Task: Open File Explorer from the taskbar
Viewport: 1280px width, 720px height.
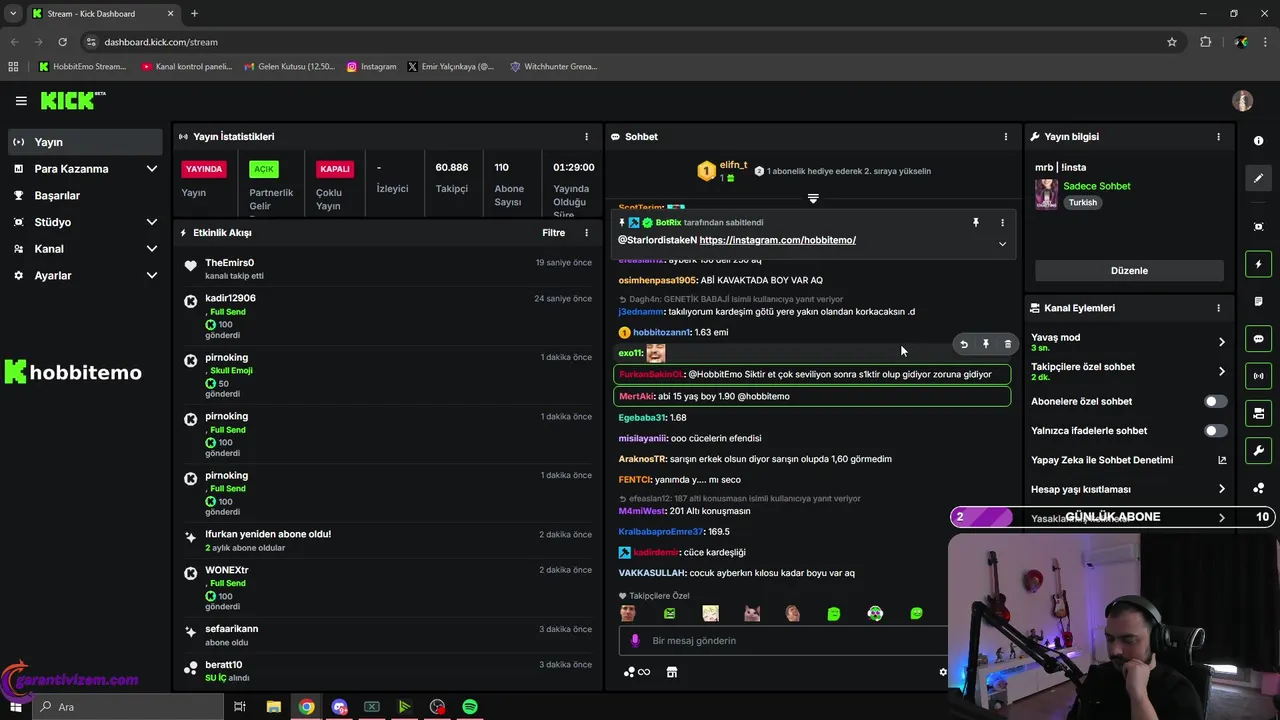Action: click(273, 707)
